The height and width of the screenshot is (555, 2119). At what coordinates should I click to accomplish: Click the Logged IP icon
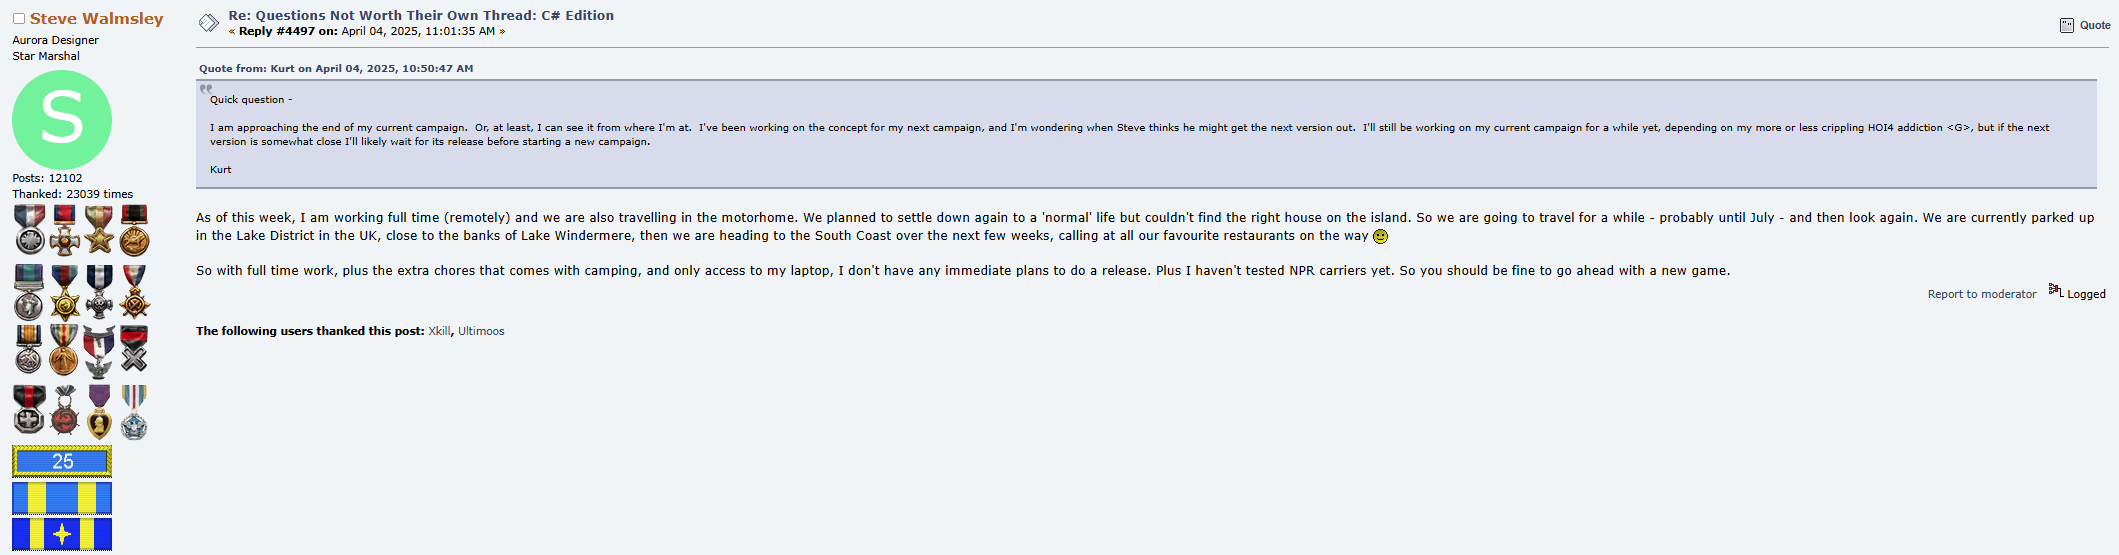tap(2055, 291)
